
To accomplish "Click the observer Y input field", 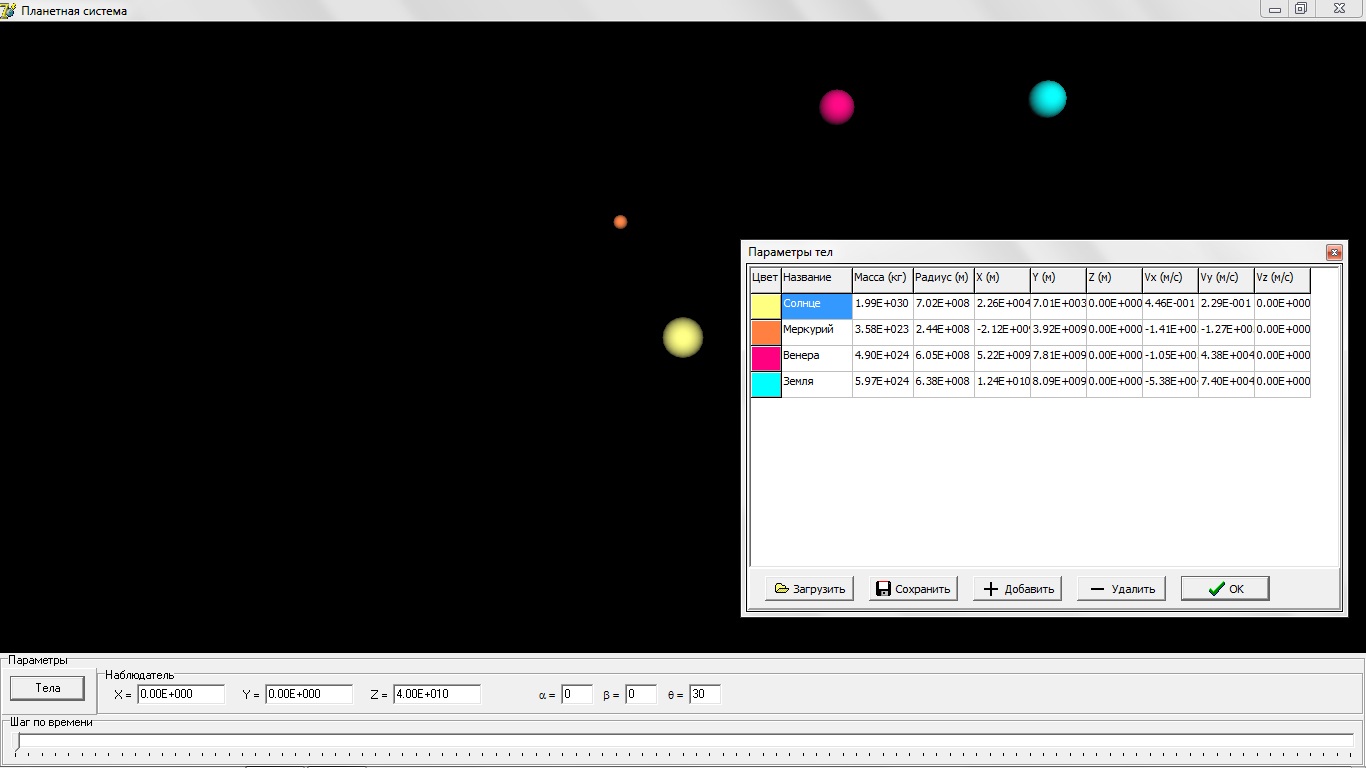I will pyautogui.click(x=309, y=694).
